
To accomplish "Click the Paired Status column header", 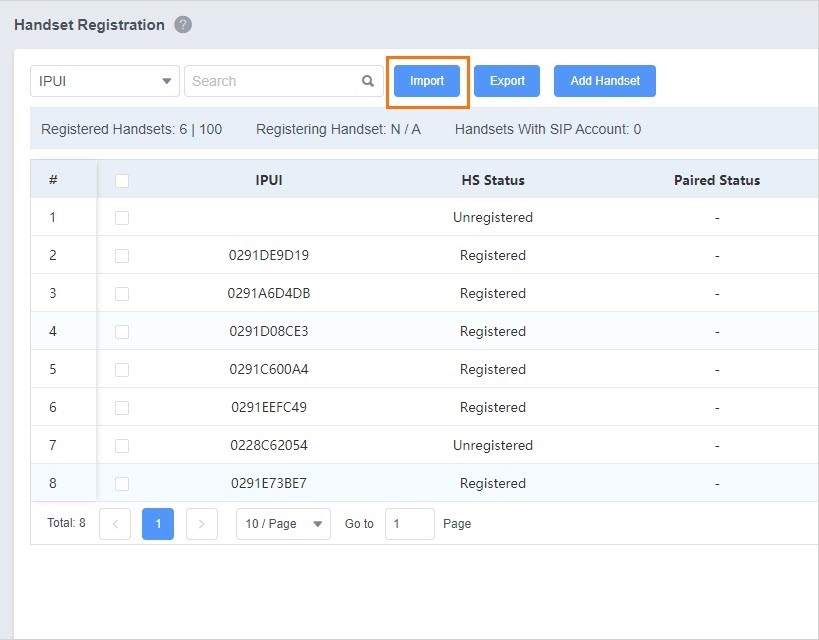I will tap(717, 180).
